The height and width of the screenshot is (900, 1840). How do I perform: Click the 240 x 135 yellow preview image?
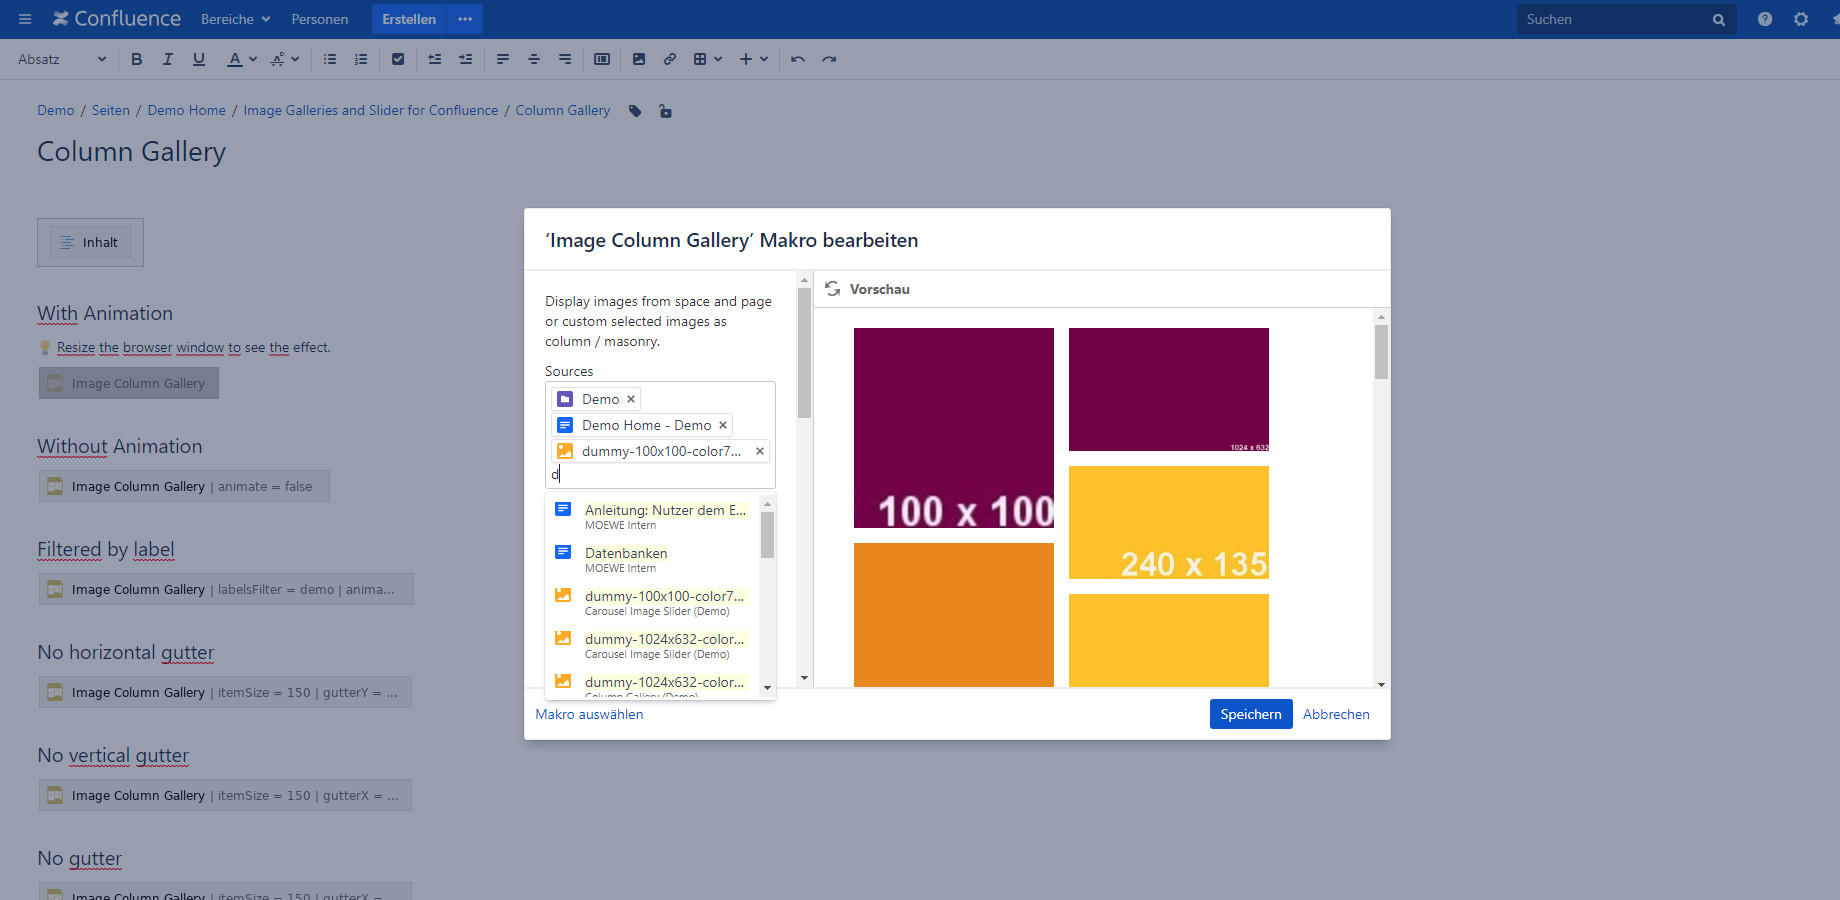1168,522
